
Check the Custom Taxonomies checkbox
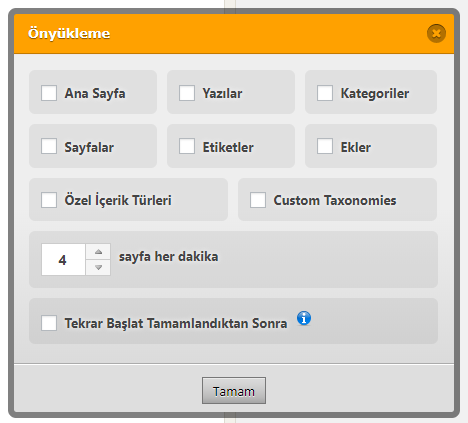[258, 200]
